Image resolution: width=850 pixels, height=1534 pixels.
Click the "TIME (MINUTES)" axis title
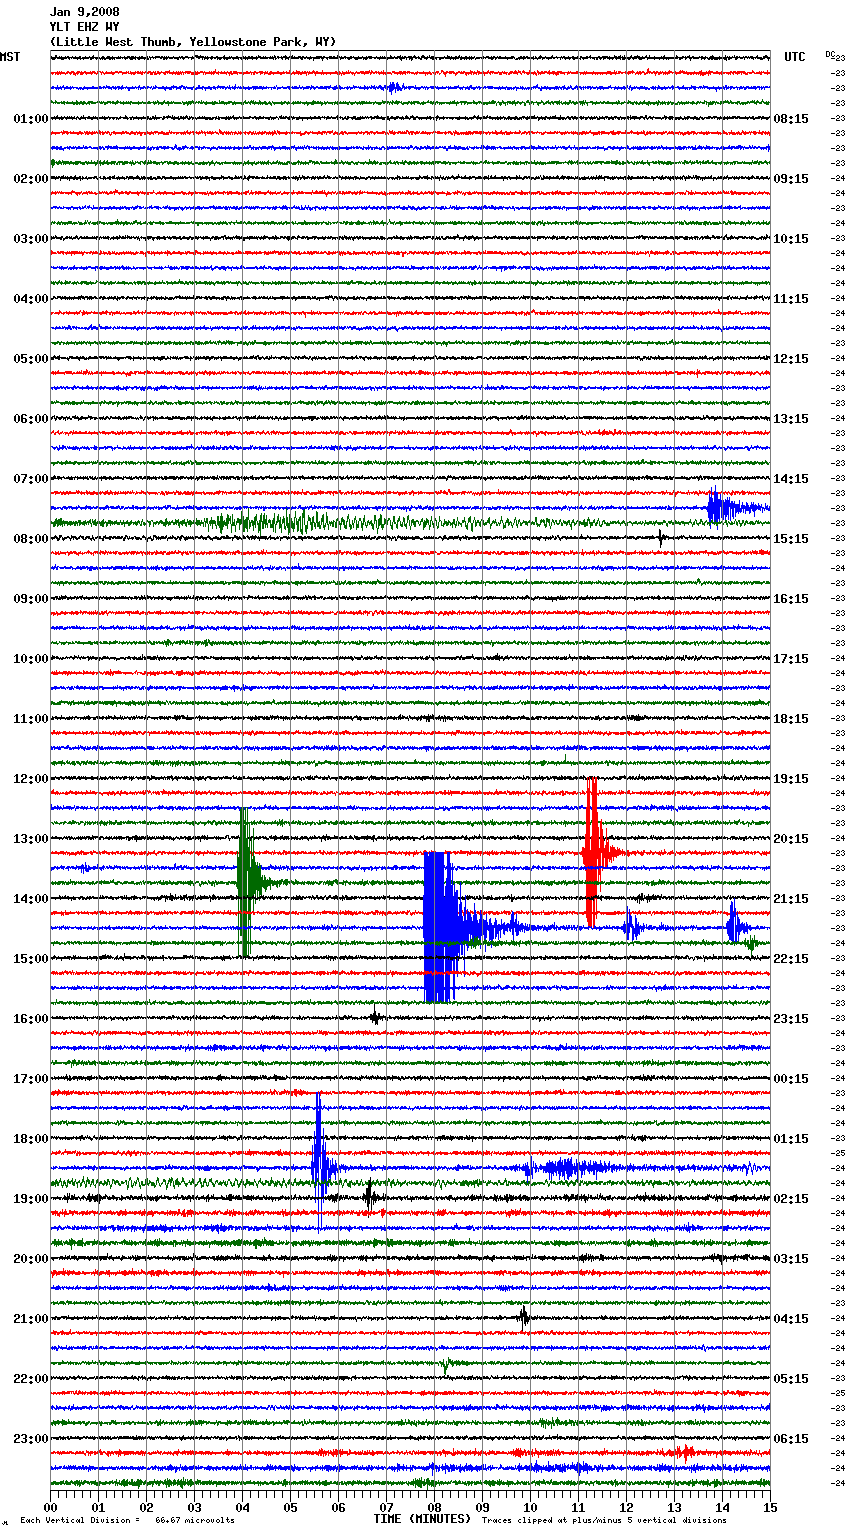(x=422, y=1519)
